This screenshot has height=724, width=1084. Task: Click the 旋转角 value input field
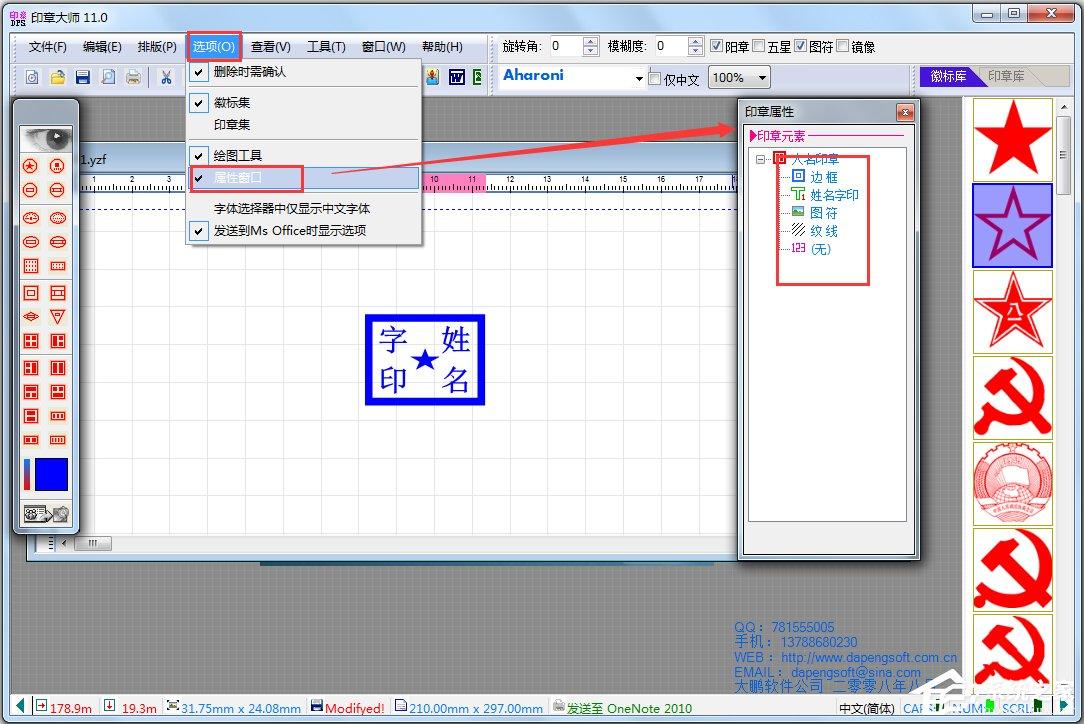[x=566, y=46]
